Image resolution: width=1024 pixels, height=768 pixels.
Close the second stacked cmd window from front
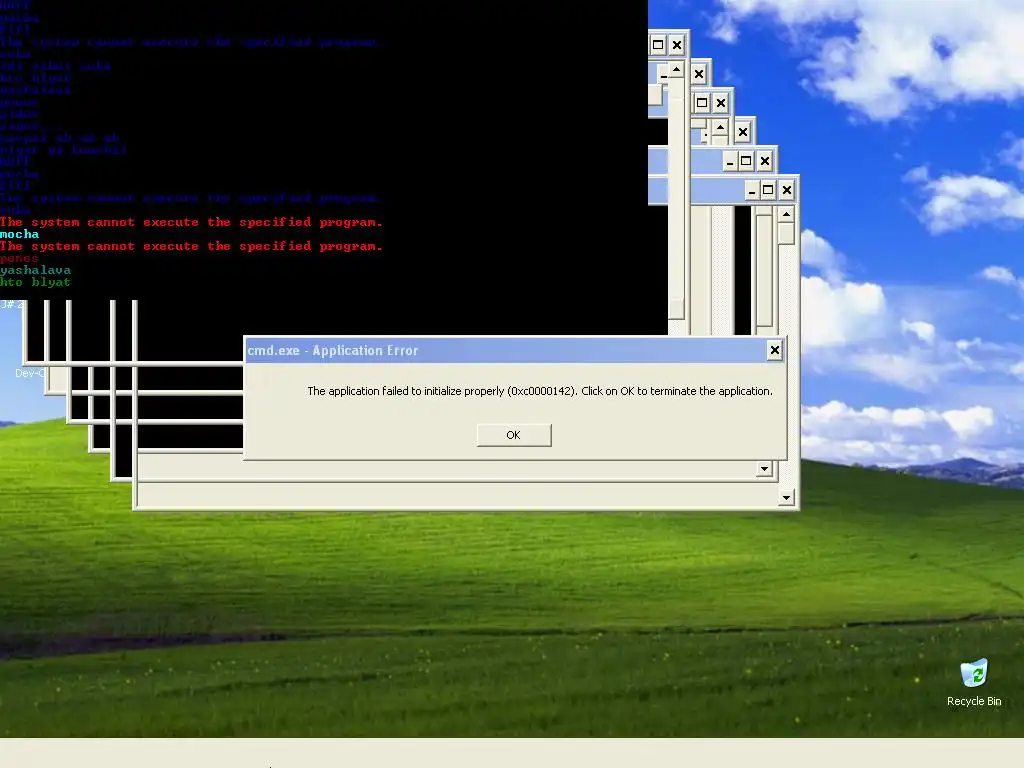click(765, 161)
